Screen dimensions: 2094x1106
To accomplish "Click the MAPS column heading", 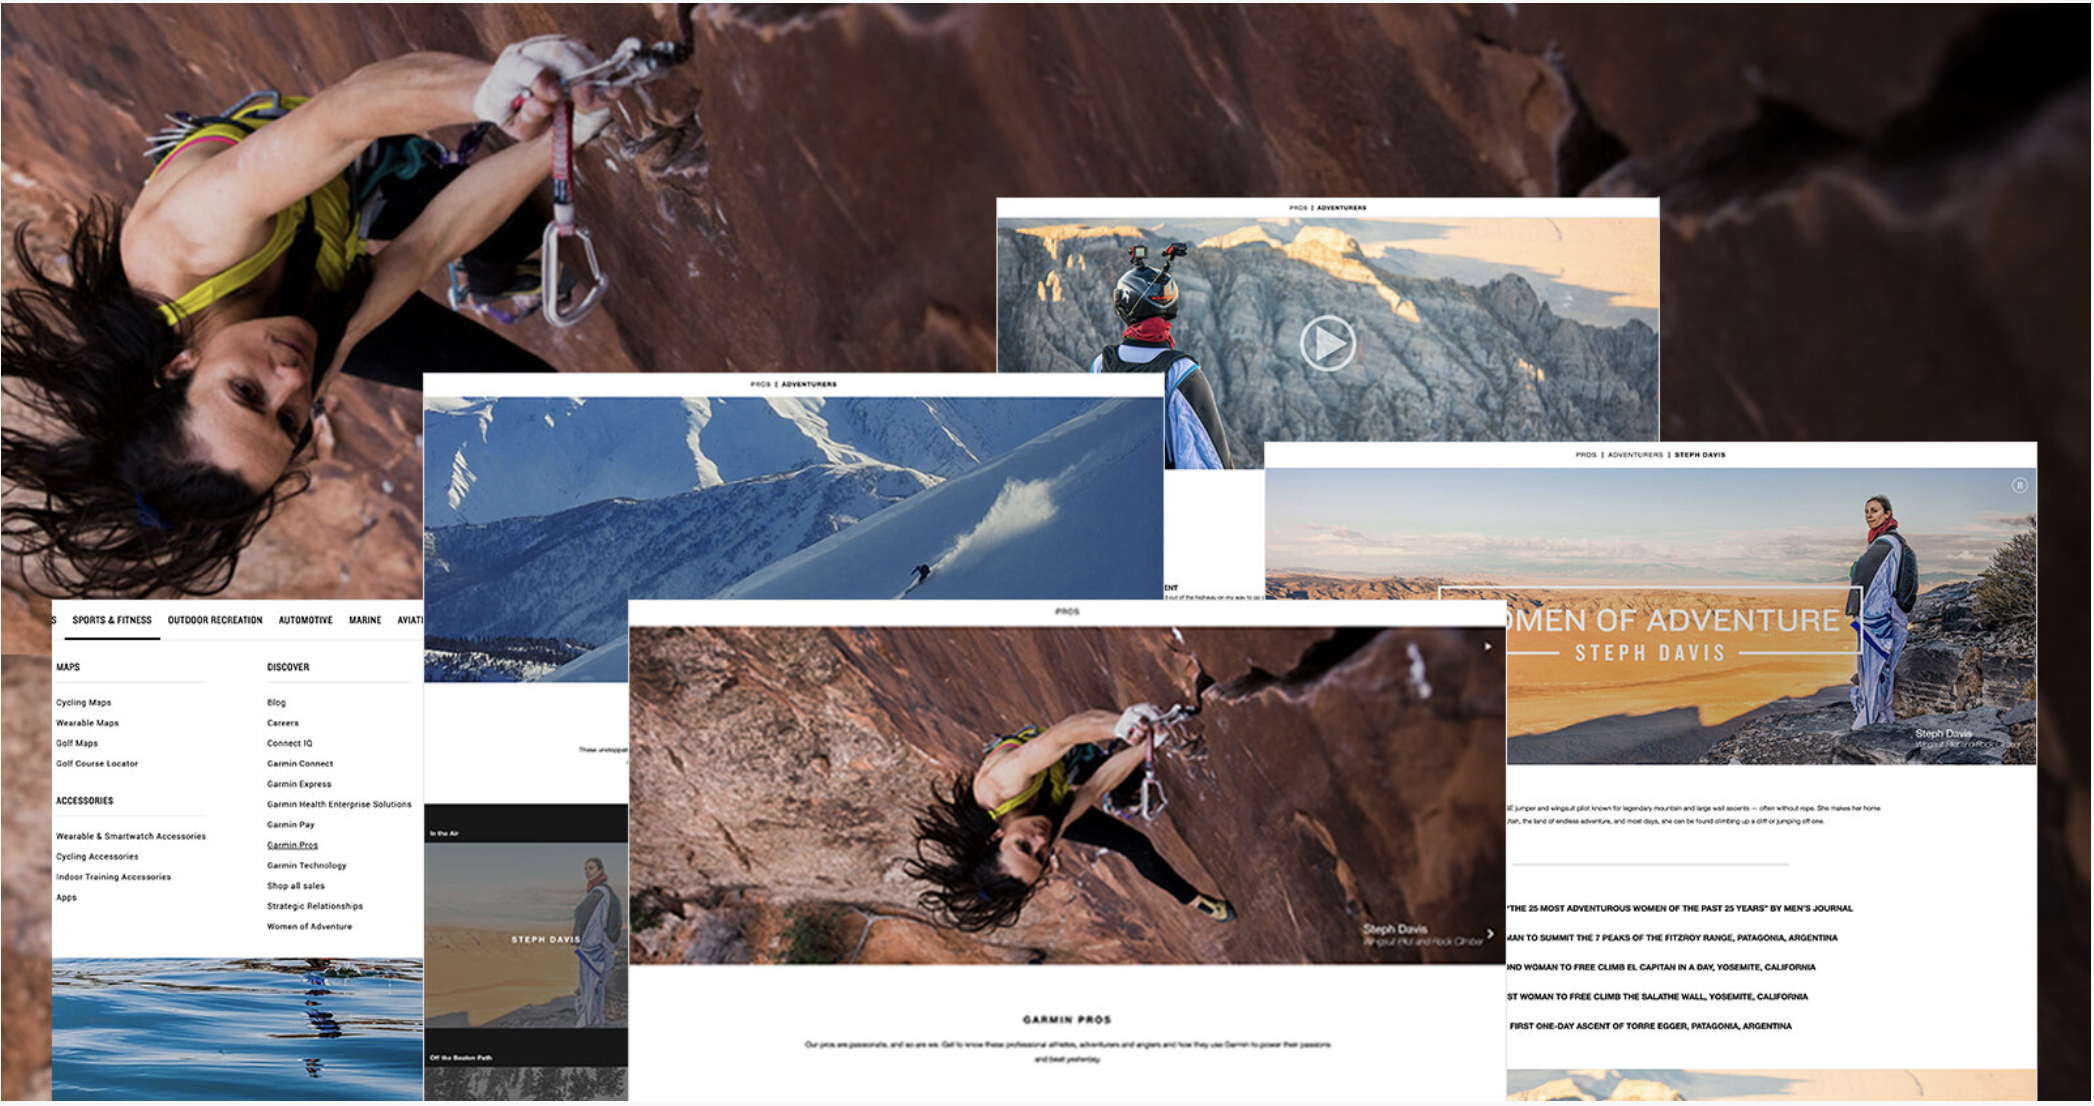I will click(x=68, y=667).
